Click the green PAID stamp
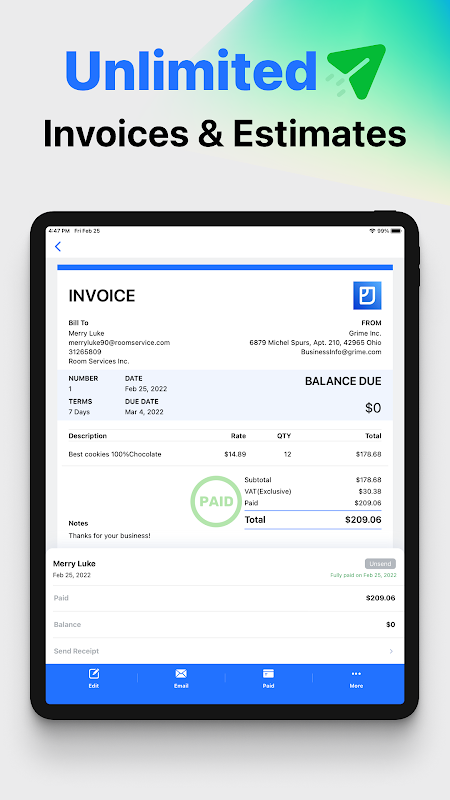 coord(216,501)
